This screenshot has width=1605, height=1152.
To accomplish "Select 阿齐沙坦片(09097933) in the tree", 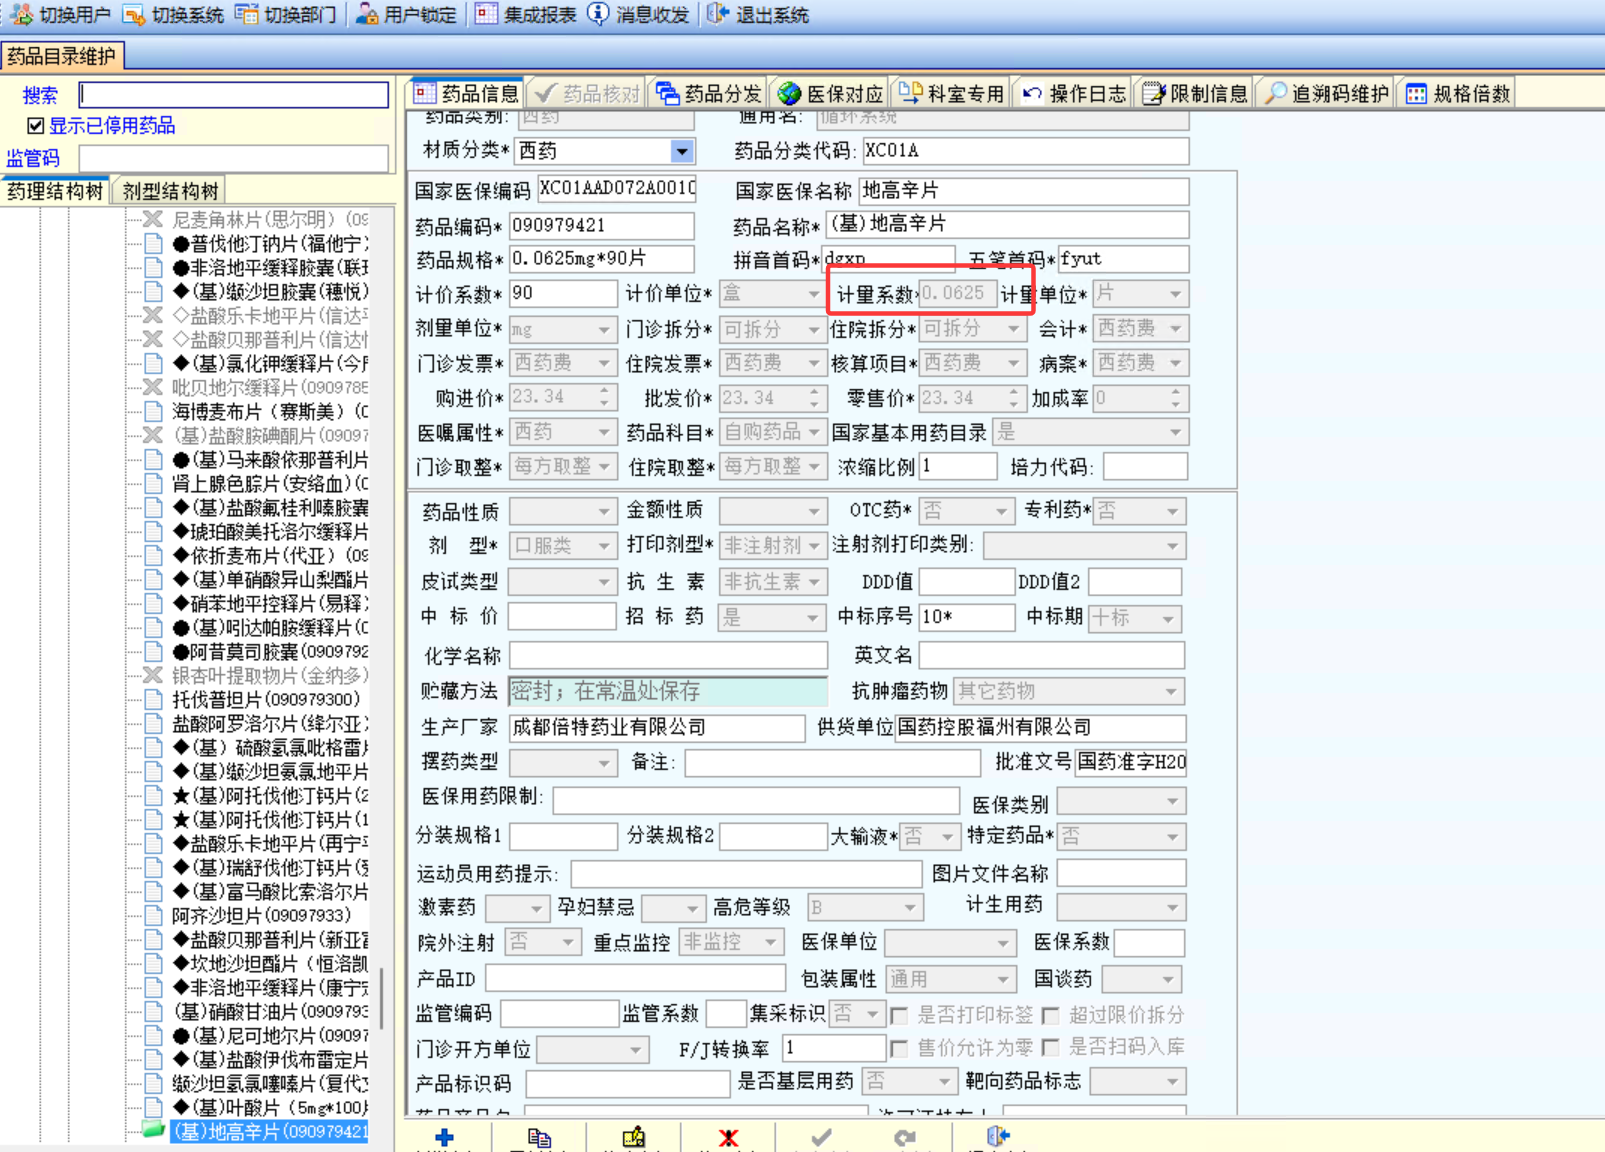I will pos(261,916).
